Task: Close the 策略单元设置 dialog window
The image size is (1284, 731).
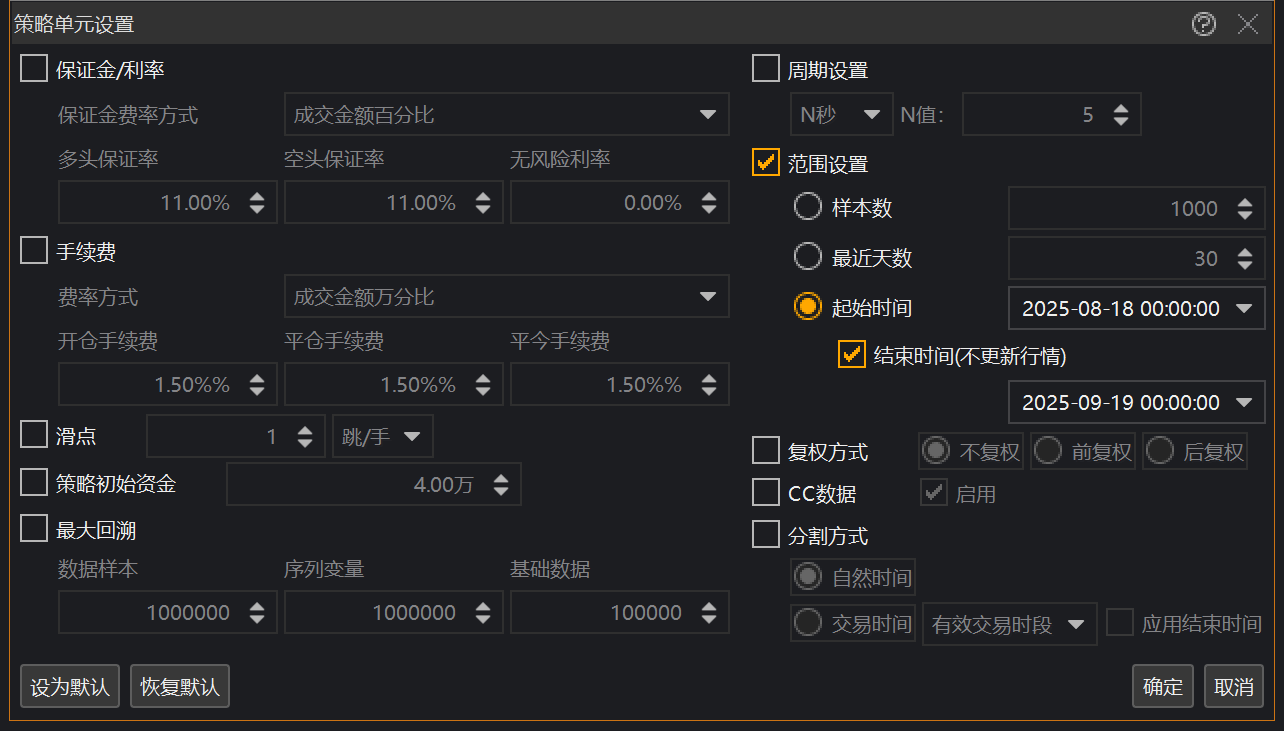Action: pyautogui.click(x=1248, y=24)
